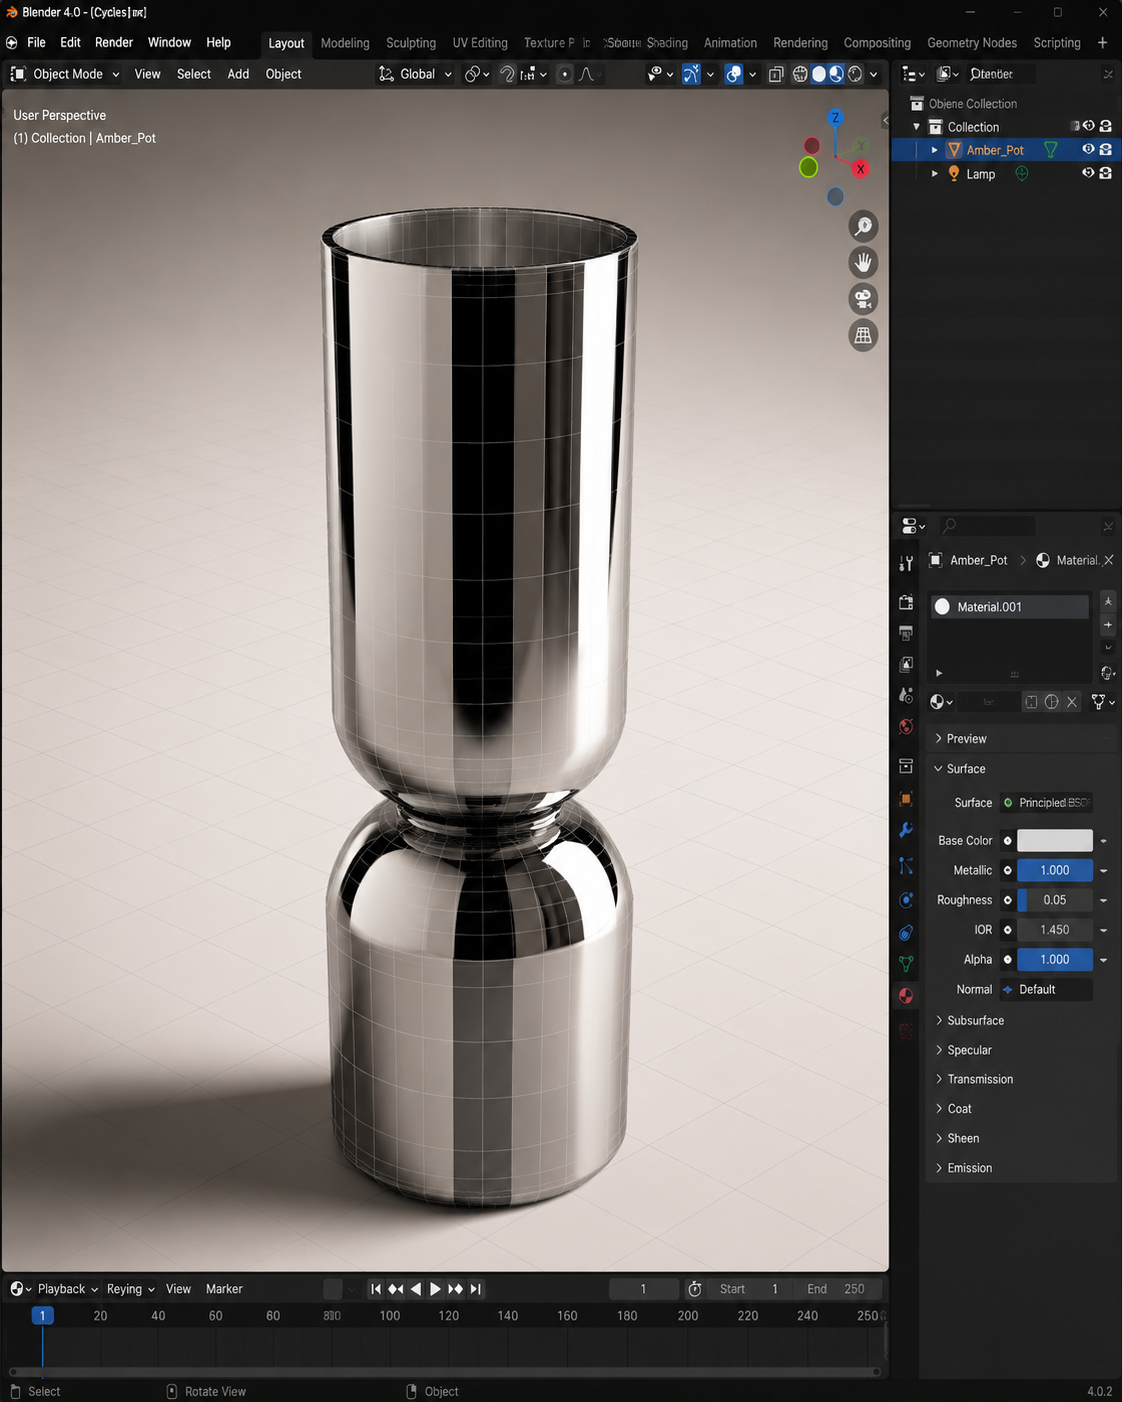Select wireframe viewport shading mode
This screenshot has height=1402, width=1122.
click(800, 74)
